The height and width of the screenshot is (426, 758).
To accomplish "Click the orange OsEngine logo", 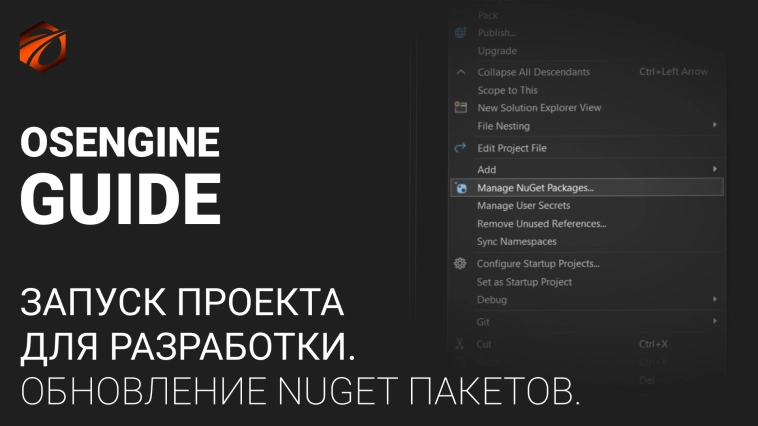I will coord(43,46).
